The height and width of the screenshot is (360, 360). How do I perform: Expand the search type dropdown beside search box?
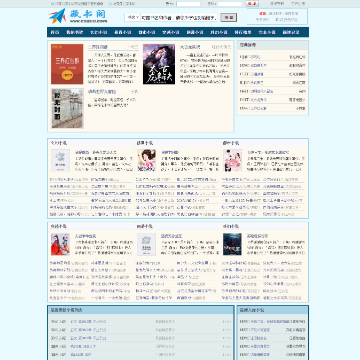[x=133, y=17]
